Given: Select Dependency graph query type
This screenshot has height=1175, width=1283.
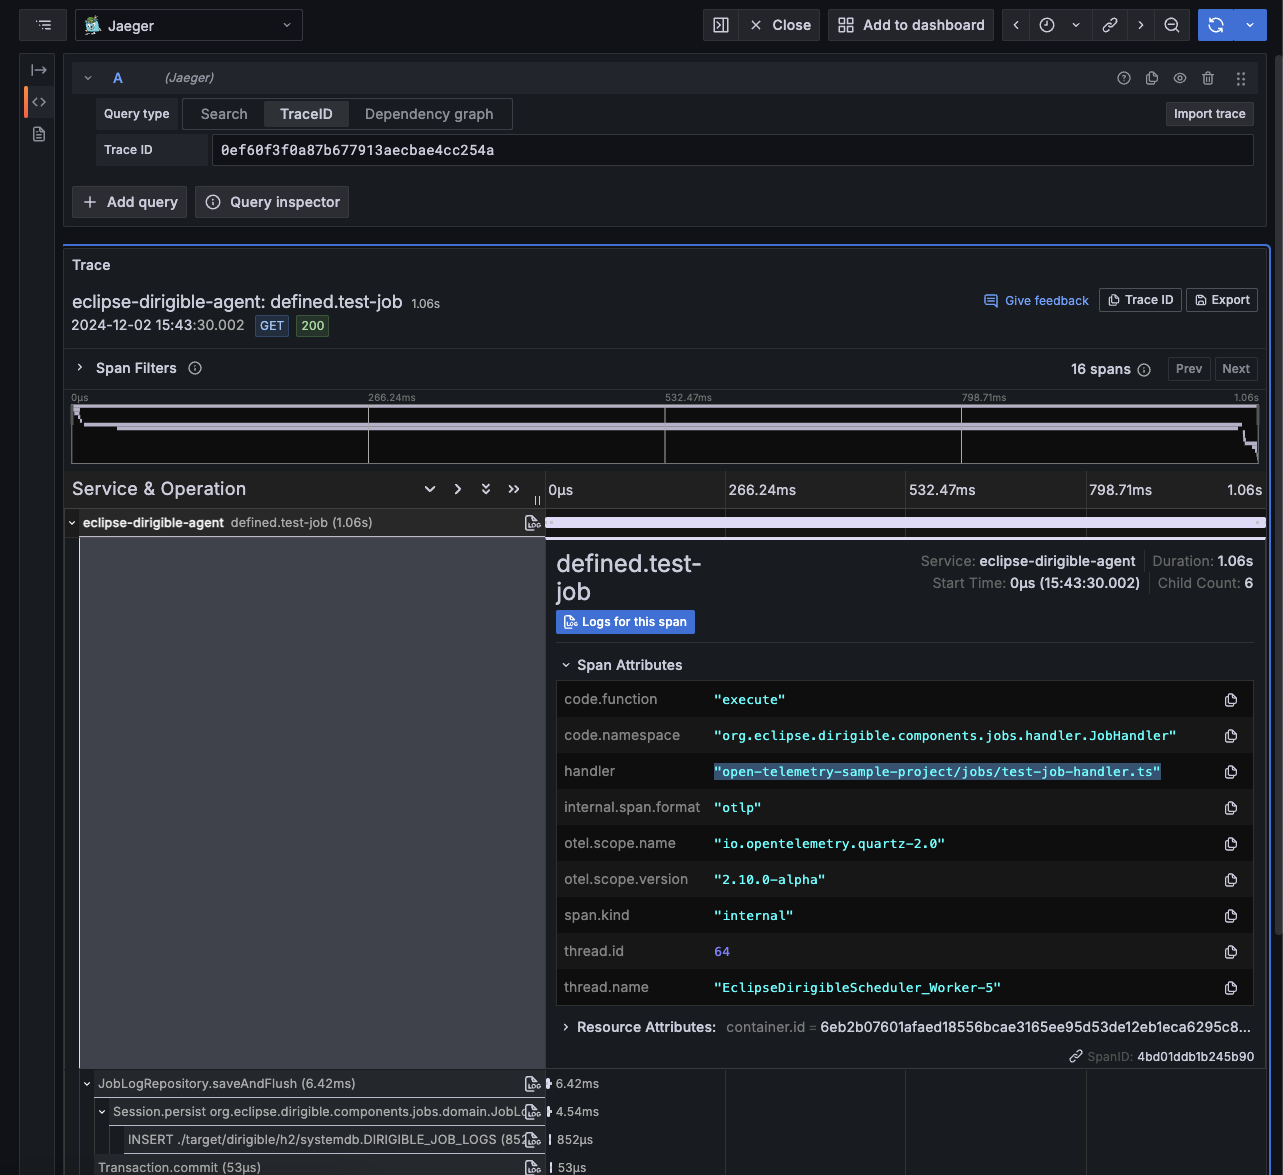Looking at the screenshot, I should pos(429,114).
